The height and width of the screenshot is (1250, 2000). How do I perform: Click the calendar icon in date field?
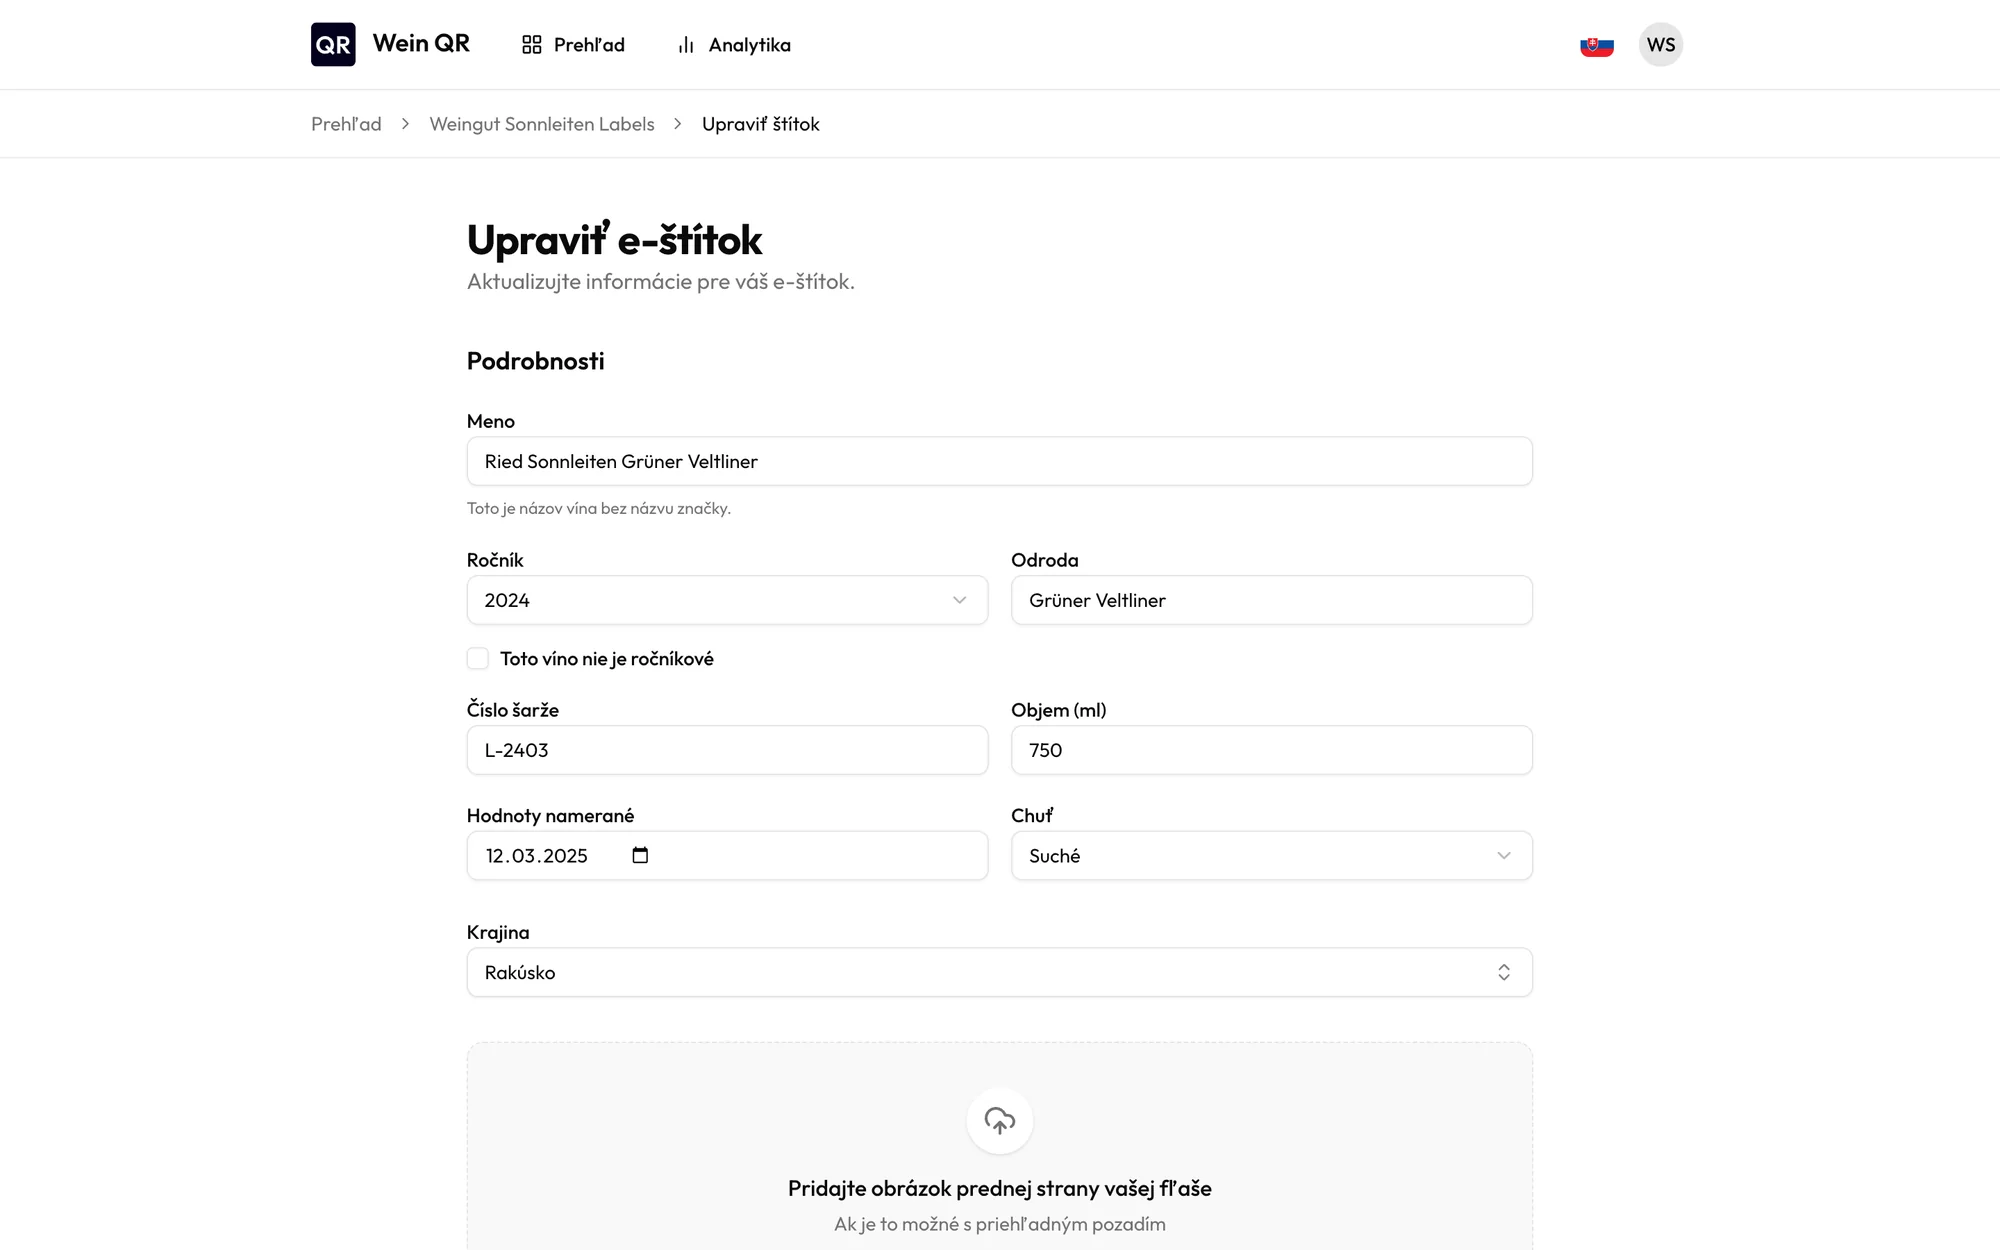640,855
